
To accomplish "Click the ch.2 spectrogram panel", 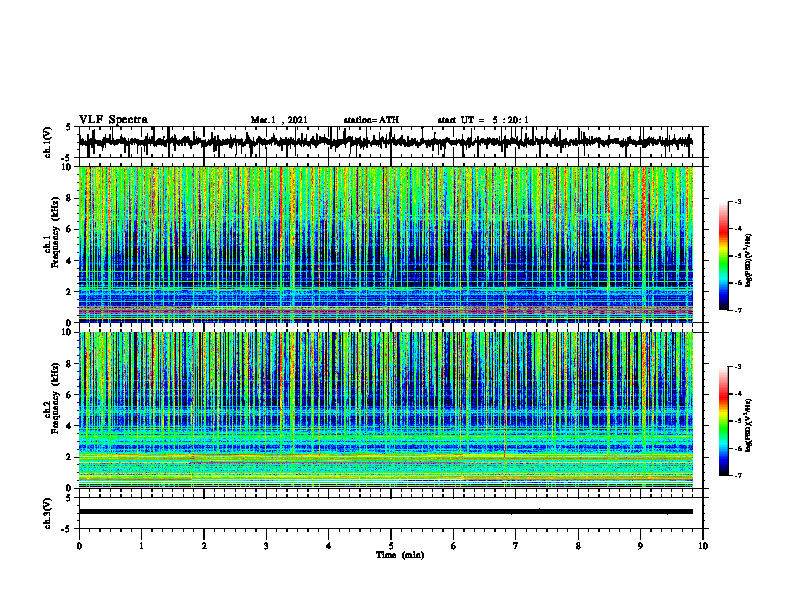I will coord(385,410).
